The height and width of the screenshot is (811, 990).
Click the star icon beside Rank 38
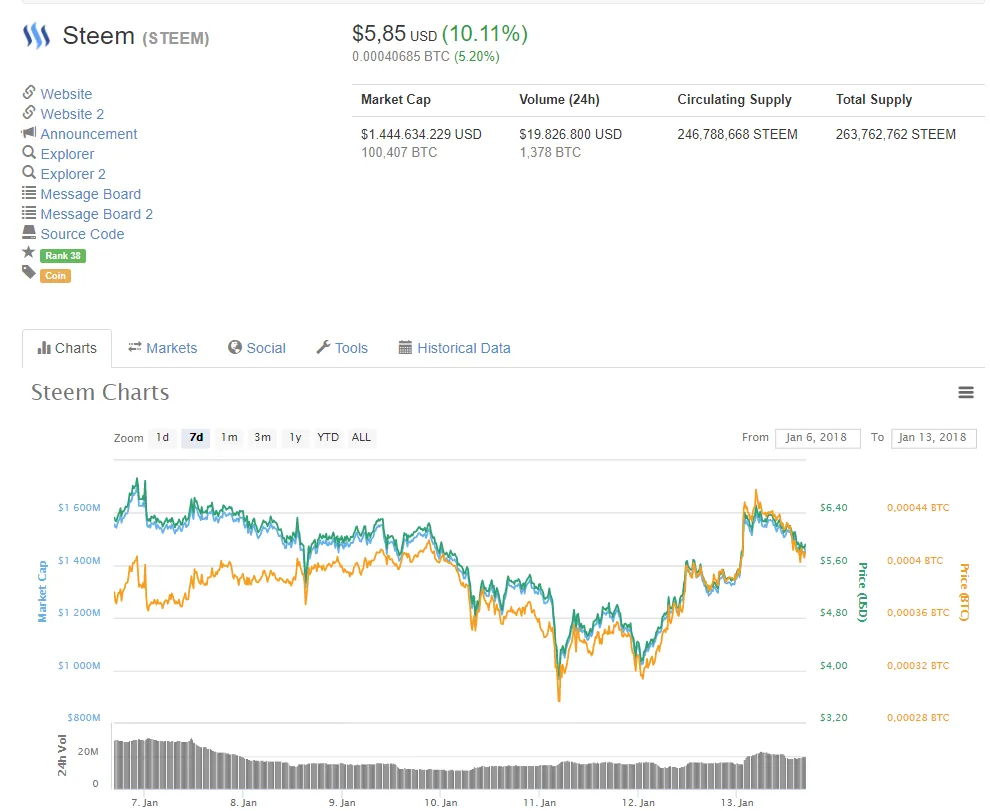[x=28, y=253]
